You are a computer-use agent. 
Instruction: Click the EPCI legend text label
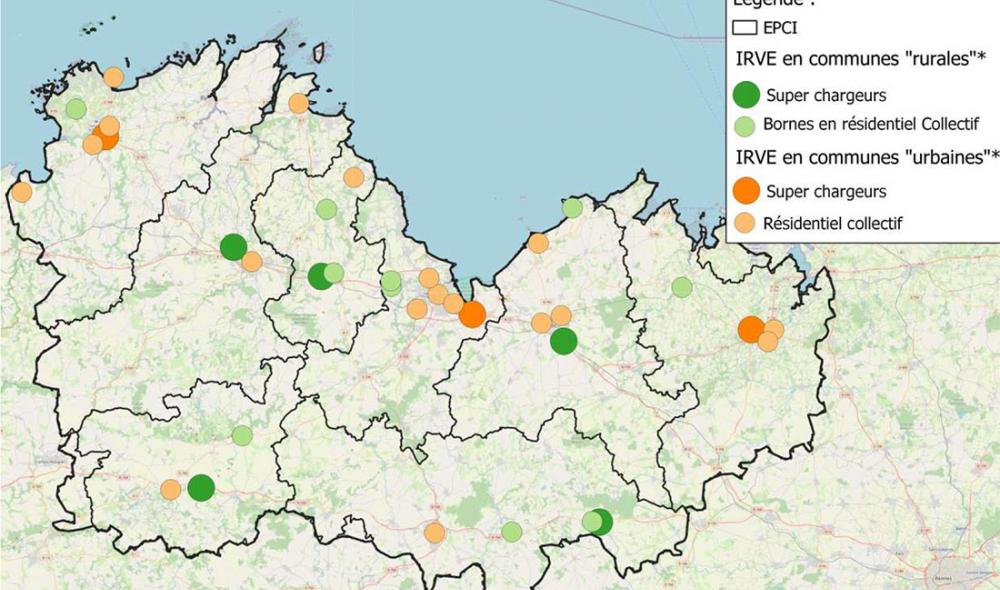pyautogui.click(x=780, y=28)
